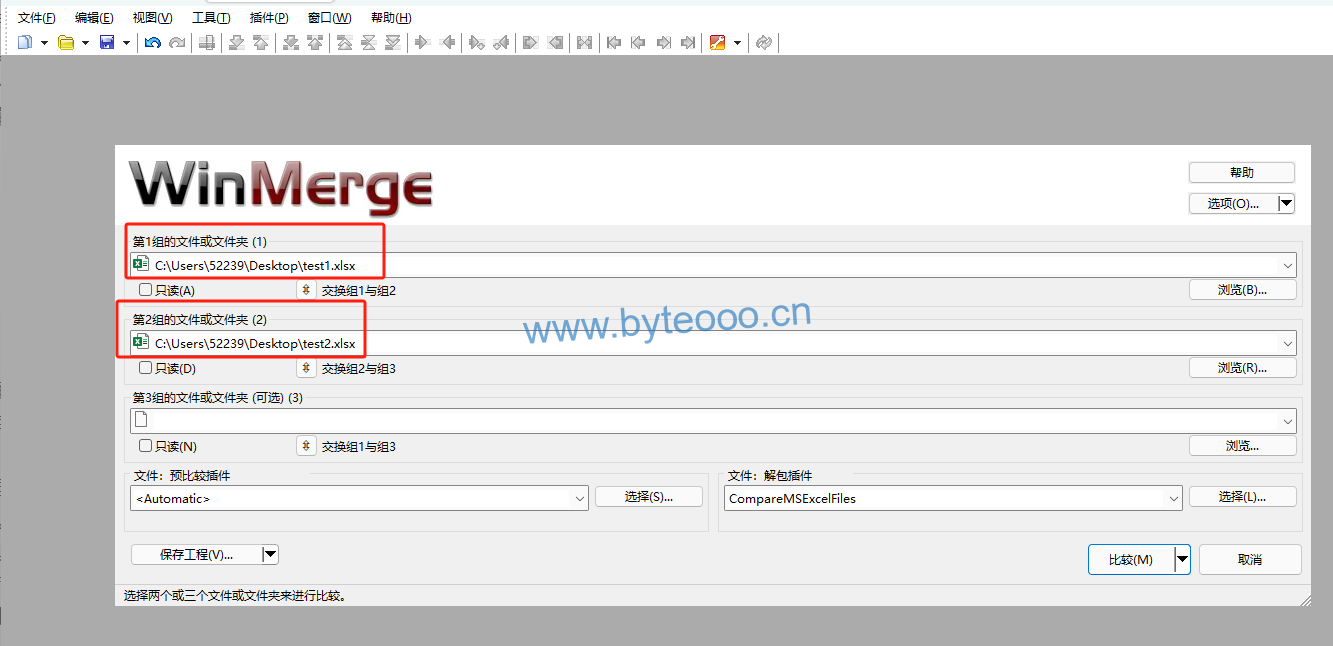Click the Save floppy-disk toolbar icon
Image resolution: width=1333 pixels, height=646 pixels.
tap(107, 42)
